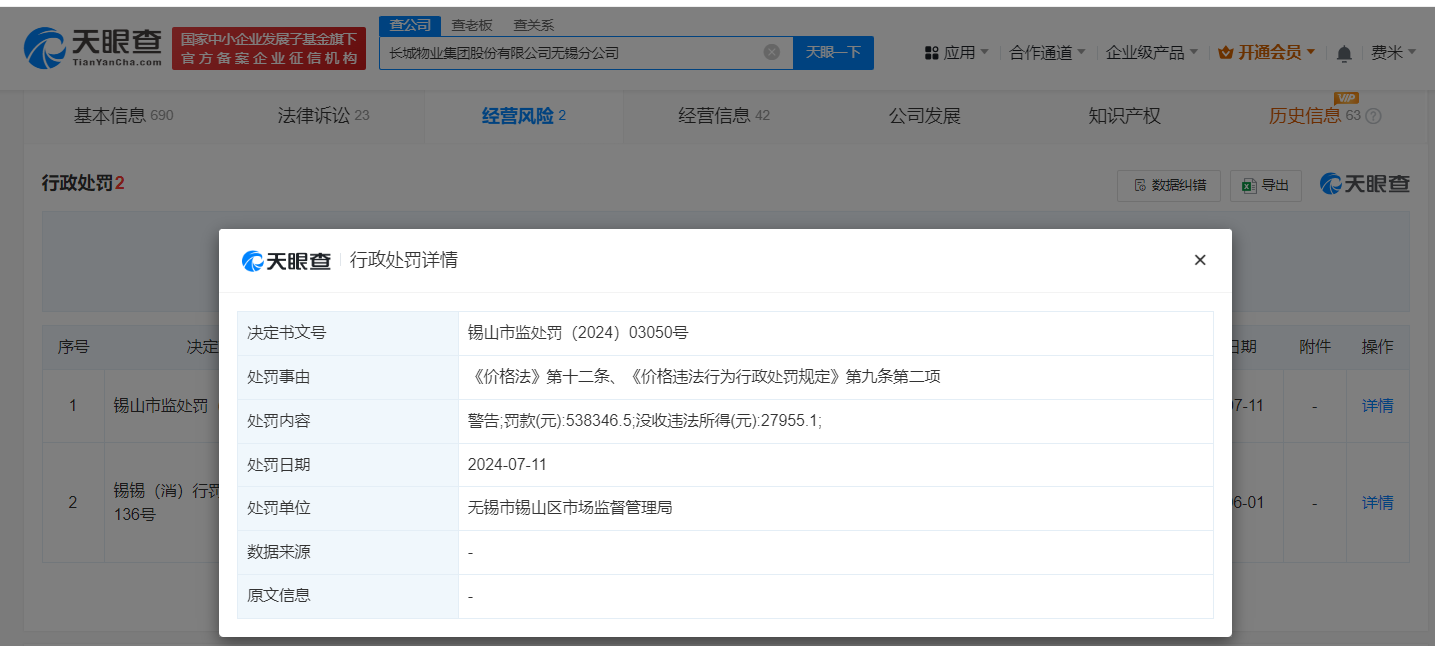
Task: Click the clear search input icon
Action: [770, 52]
